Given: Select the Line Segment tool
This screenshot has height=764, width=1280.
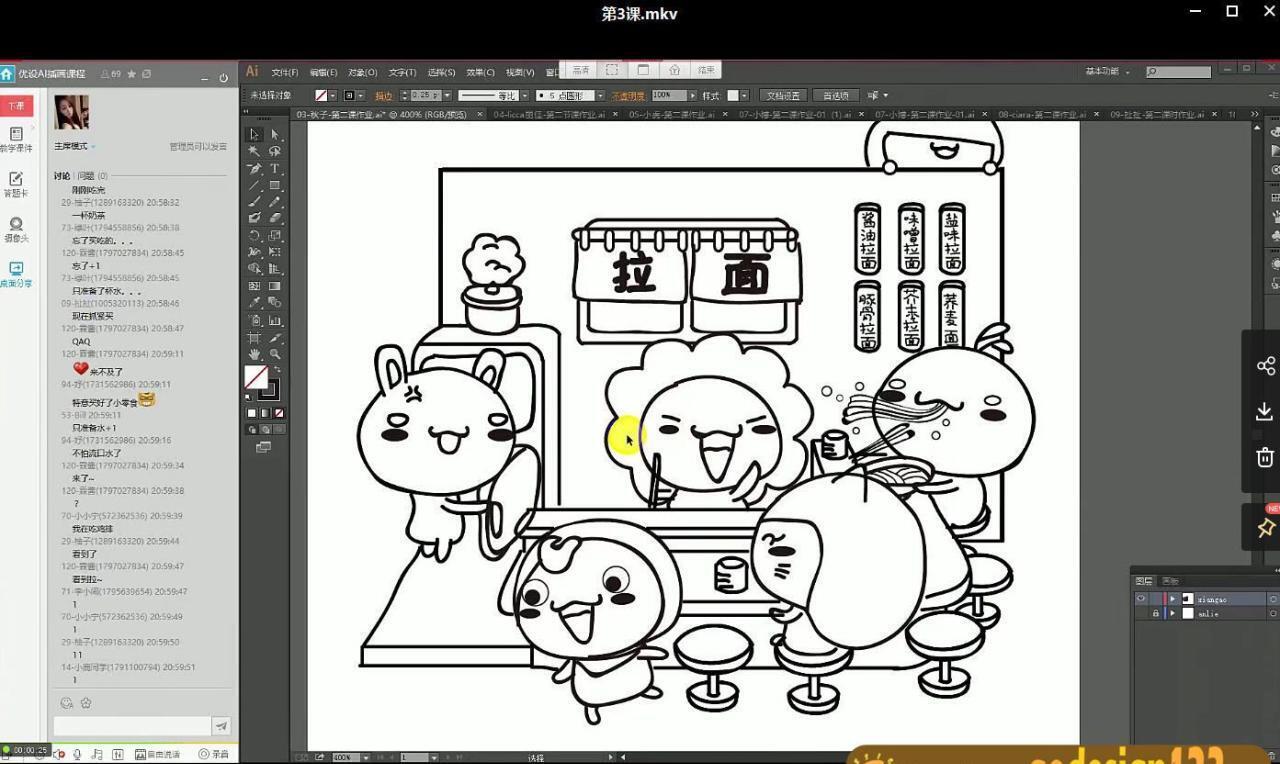Looking at the screenshot, I should tap(255, 185).
